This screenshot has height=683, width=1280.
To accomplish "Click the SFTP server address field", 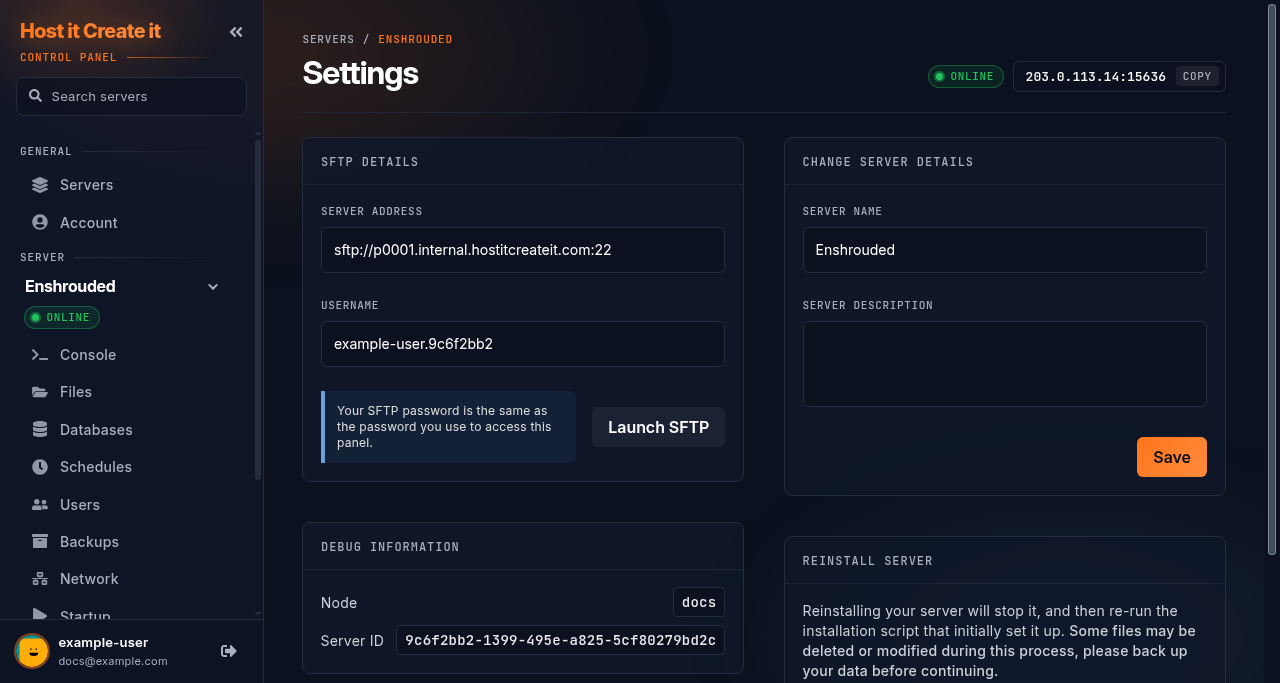I will tap(523, 250).
